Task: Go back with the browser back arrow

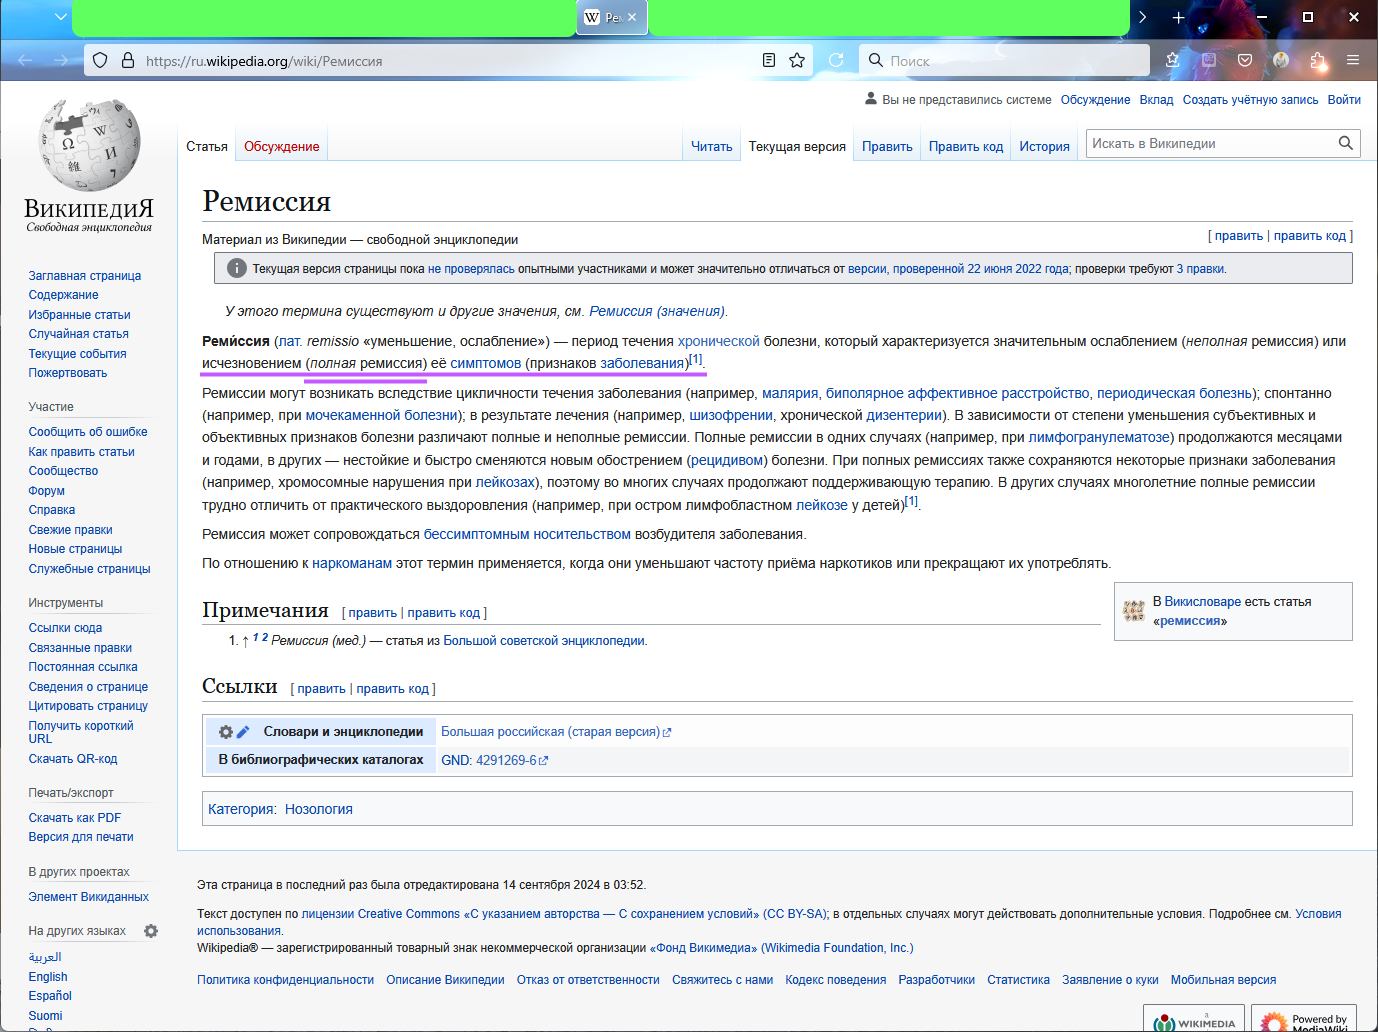Action: pos(25,60)
